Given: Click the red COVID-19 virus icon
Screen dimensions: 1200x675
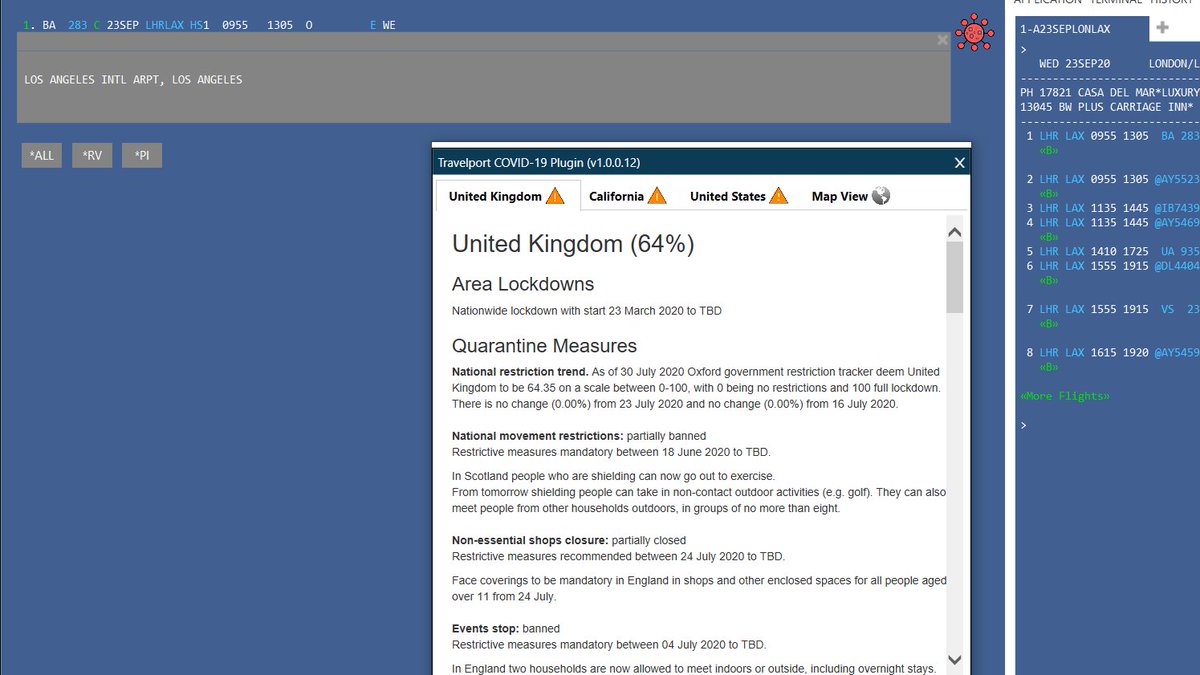Looking at the screenshot, I should [973, 32].
